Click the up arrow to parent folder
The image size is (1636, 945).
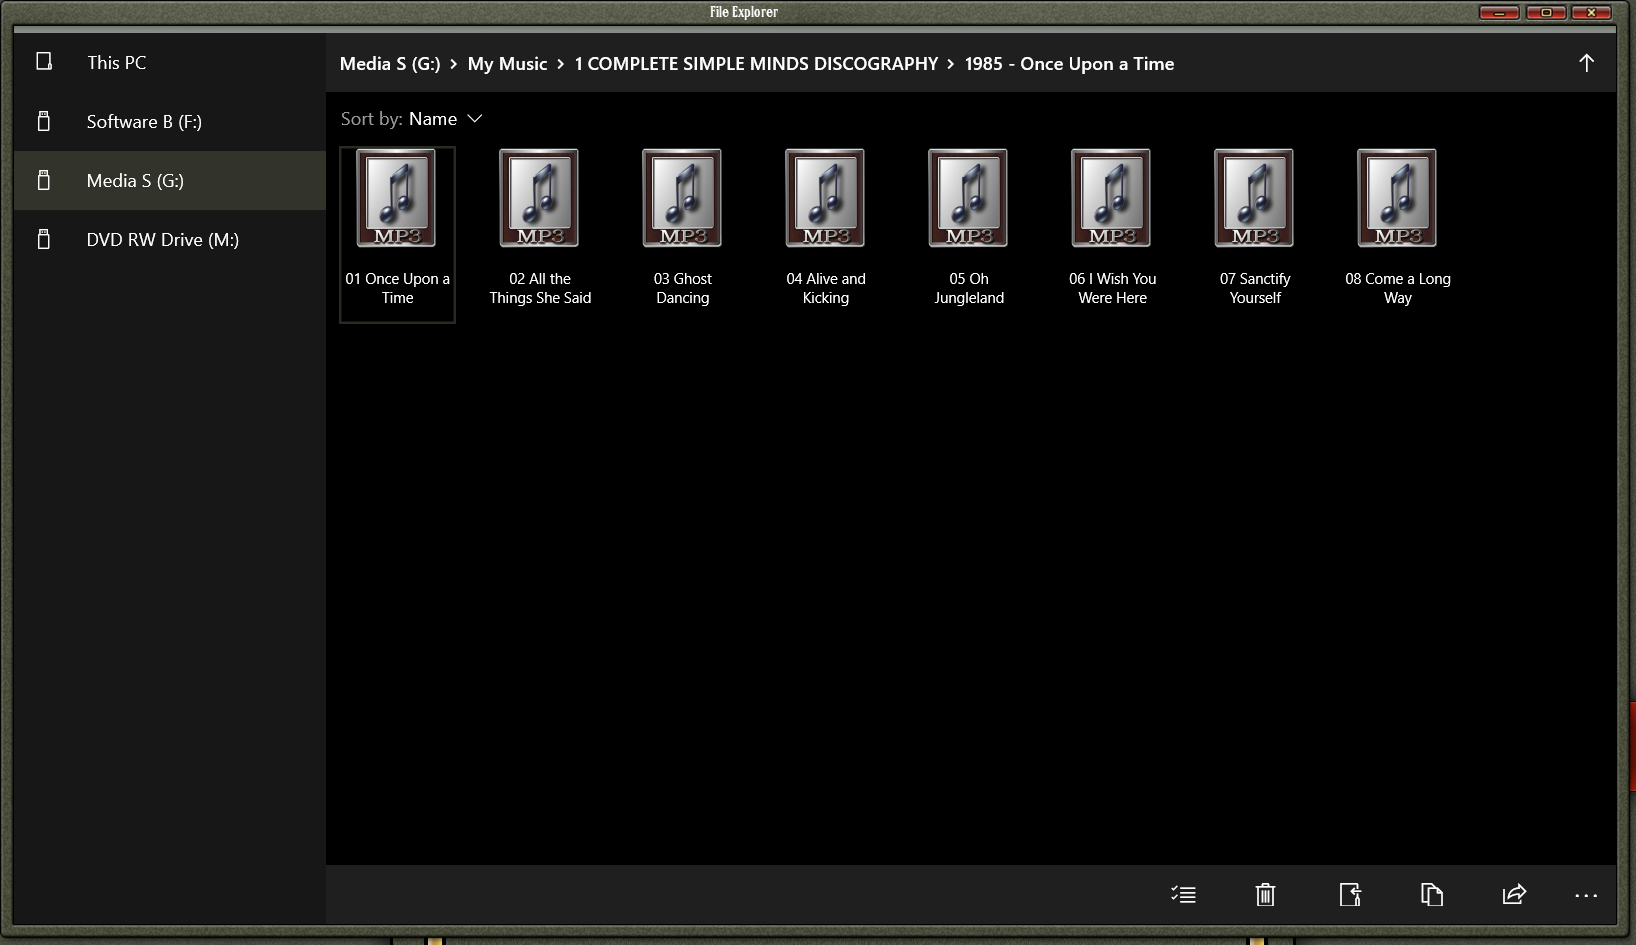1586,63
